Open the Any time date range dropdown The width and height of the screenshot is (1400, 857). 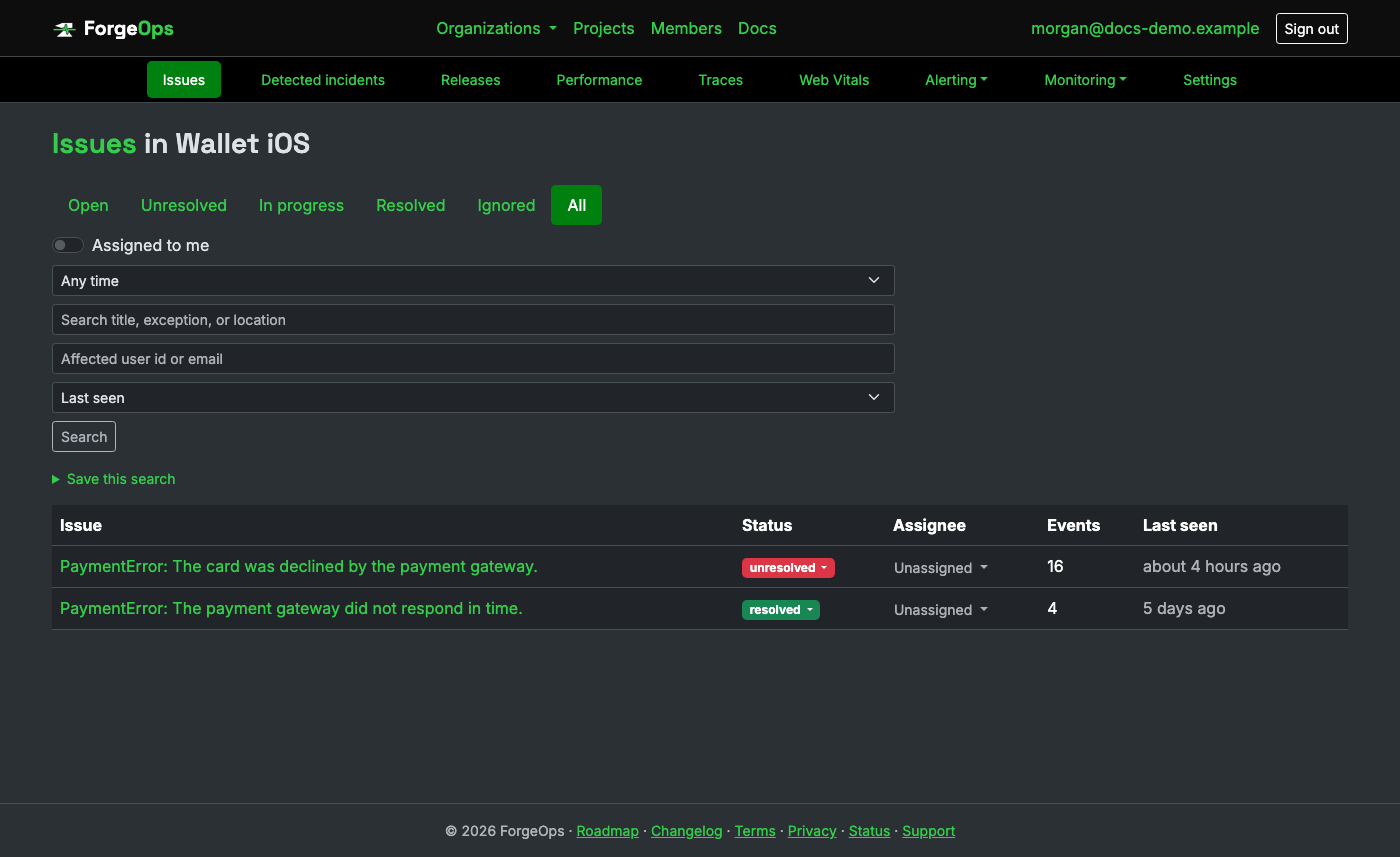(473, 281)
